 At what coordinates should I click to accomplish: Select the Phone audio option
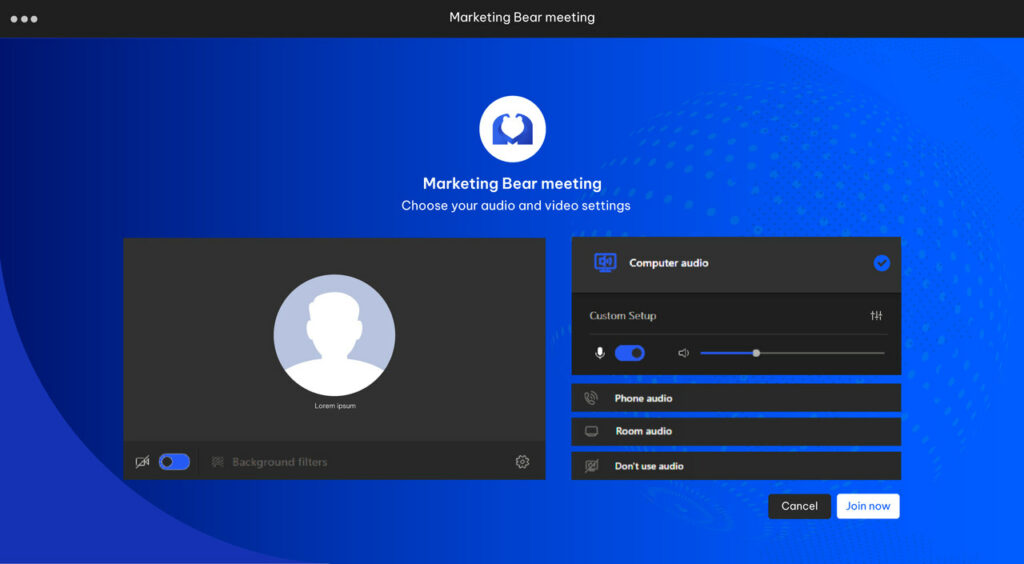[x=736, y=398]
